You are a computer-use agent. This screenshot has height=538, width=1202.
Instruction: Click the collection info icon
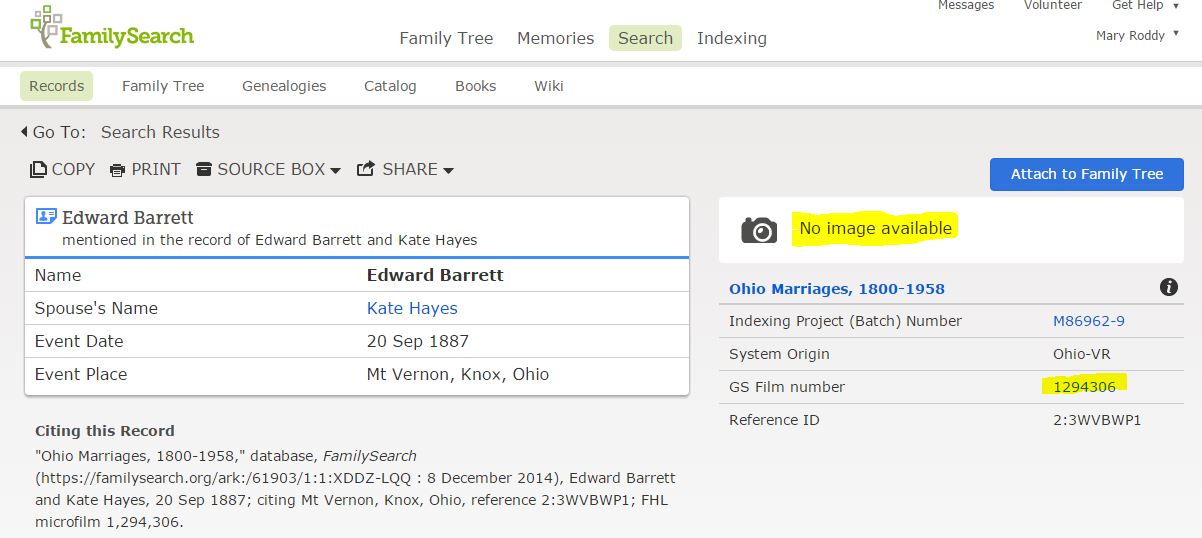click(x=1168, y=288)
